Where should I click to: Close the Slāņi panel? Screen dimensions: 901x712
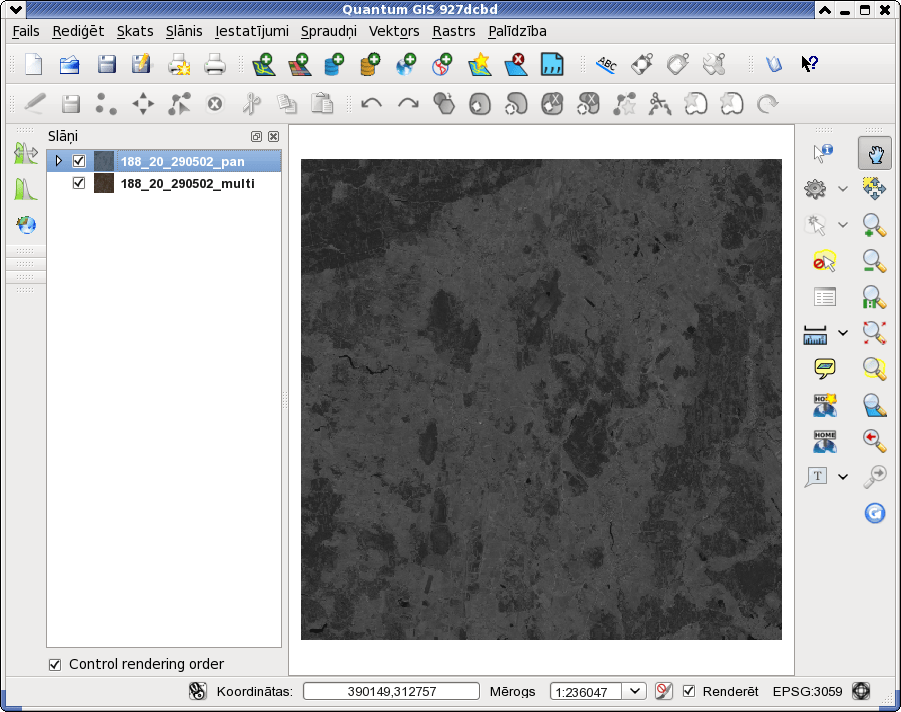pos(274,136)
